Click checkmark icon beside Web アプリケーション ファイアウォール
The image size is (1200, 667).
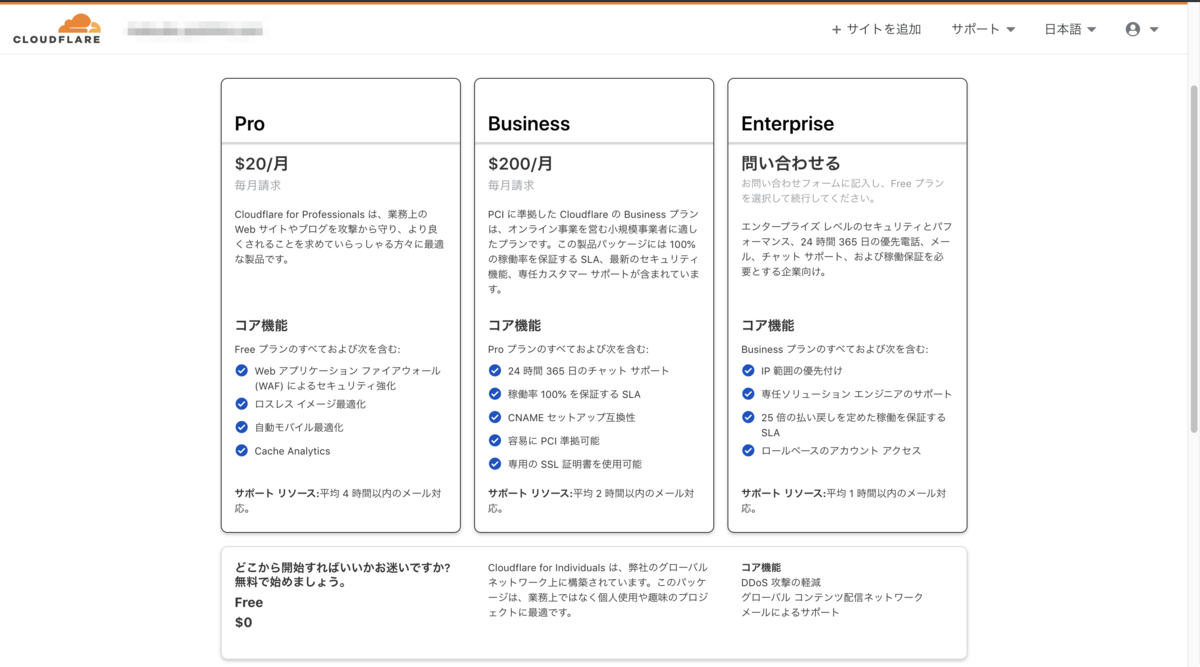[x=241, y=370]
